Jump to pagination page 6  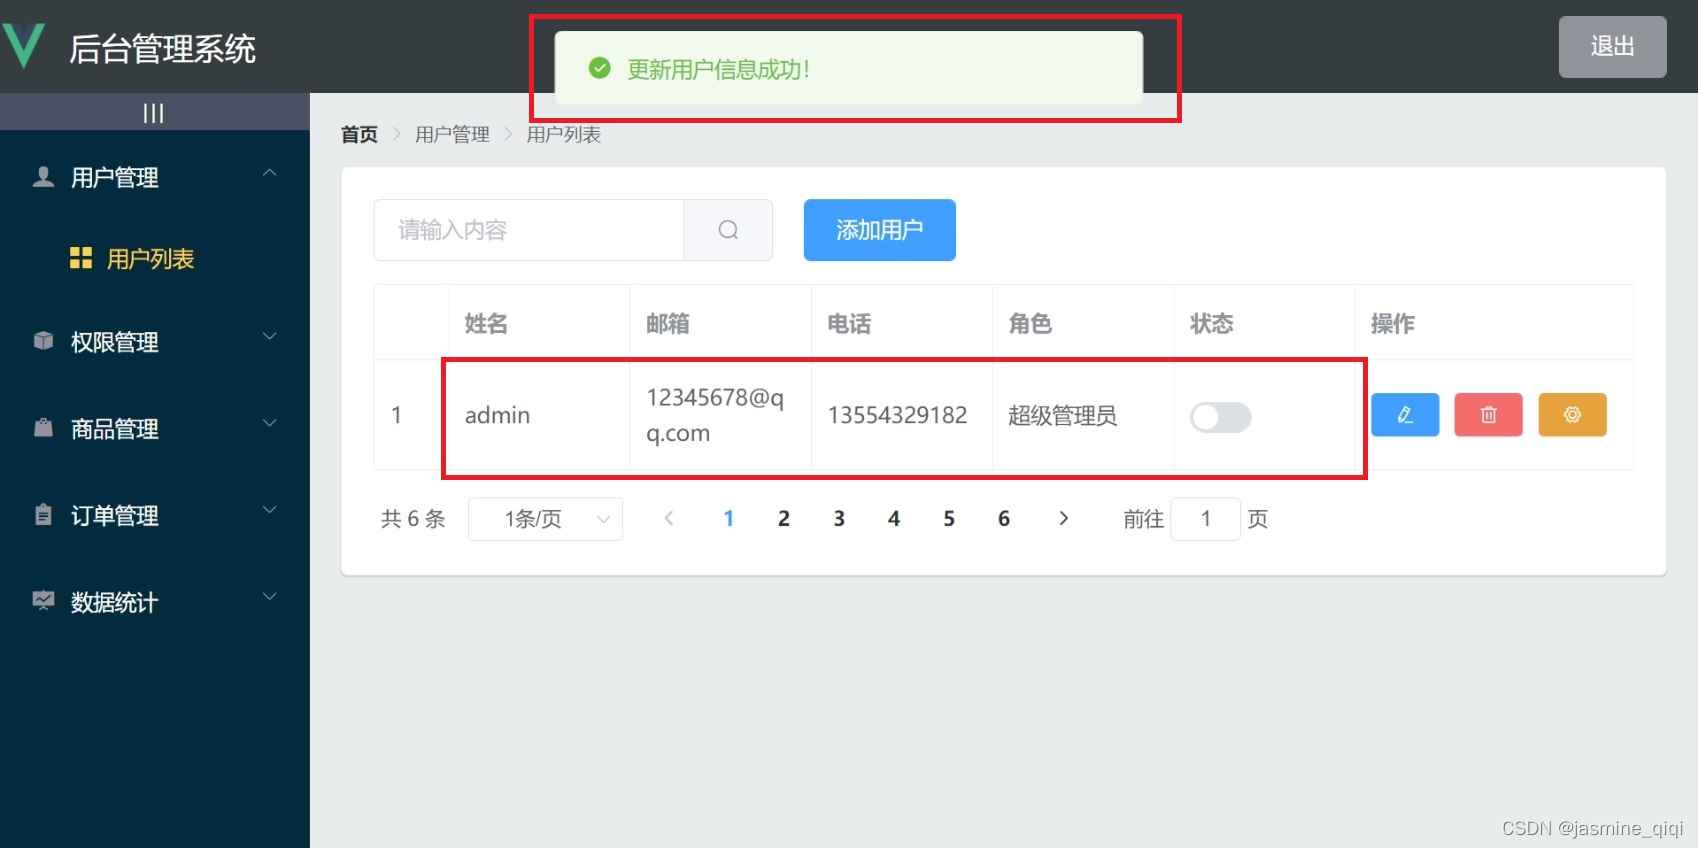tap(1004, 518)
